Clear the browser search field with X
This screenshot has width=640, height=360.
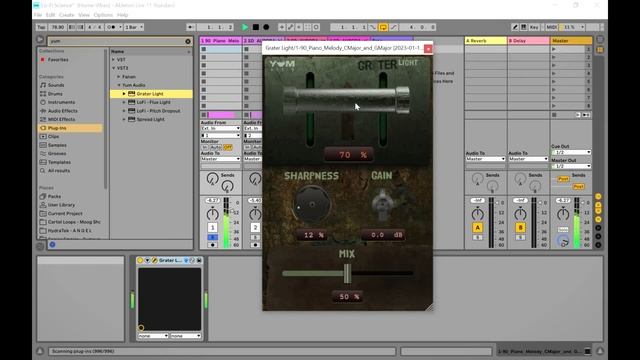pos(188,41)
